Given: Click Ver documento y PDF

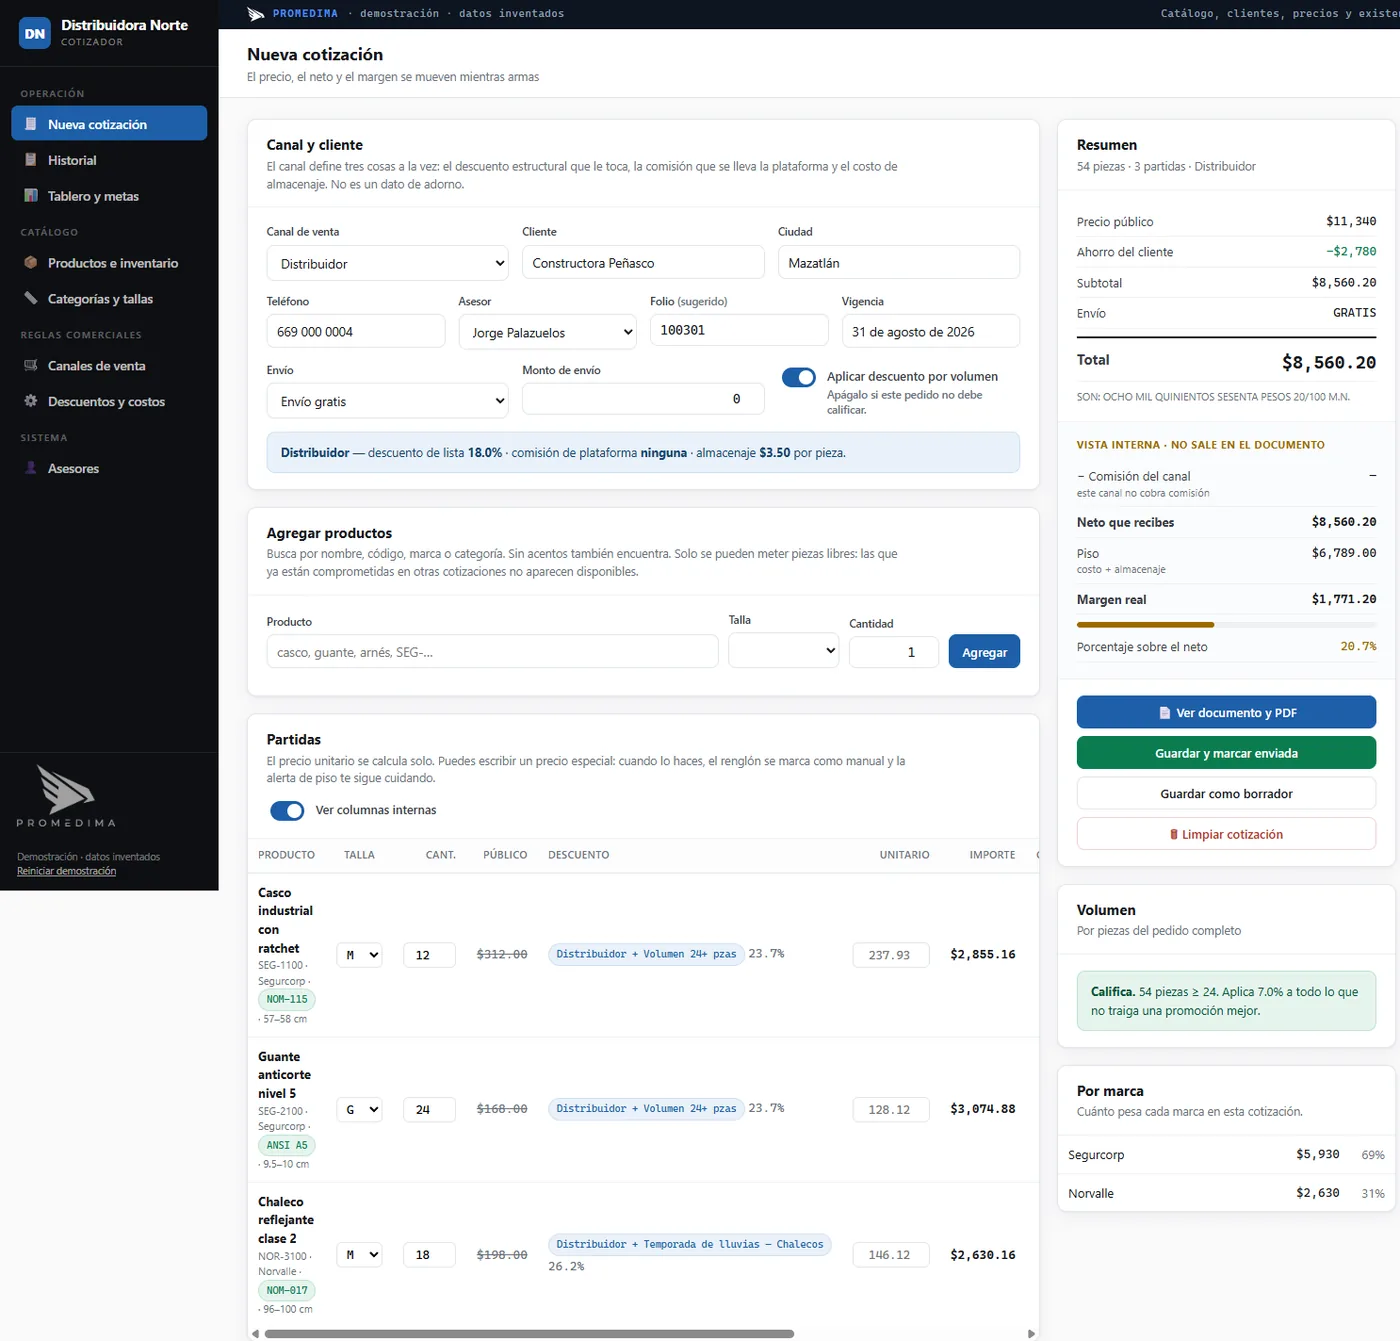Looking at the screenshot, I should point(1226,713).
